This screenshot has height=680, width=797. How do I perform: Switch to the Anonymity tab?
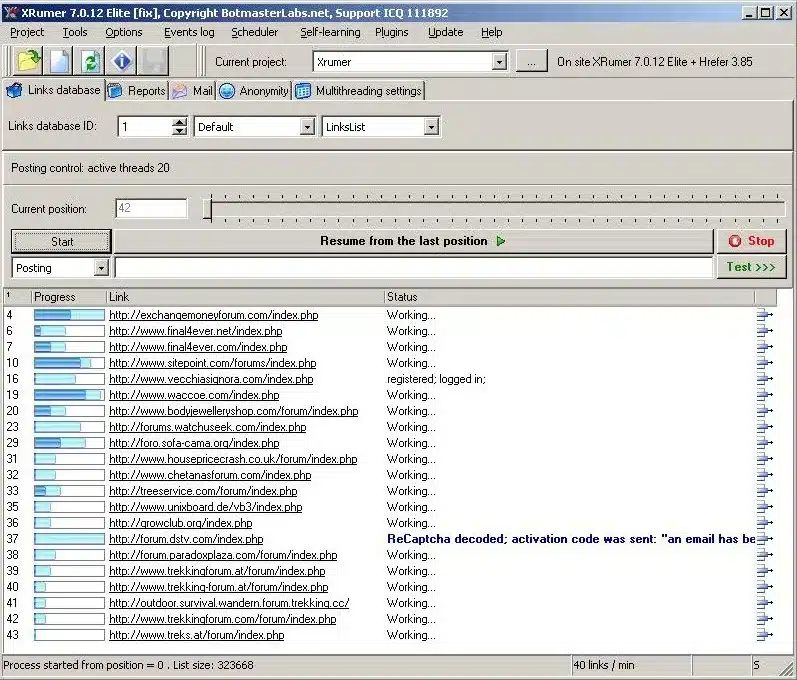pyautogui.click(x=254, y=91)
